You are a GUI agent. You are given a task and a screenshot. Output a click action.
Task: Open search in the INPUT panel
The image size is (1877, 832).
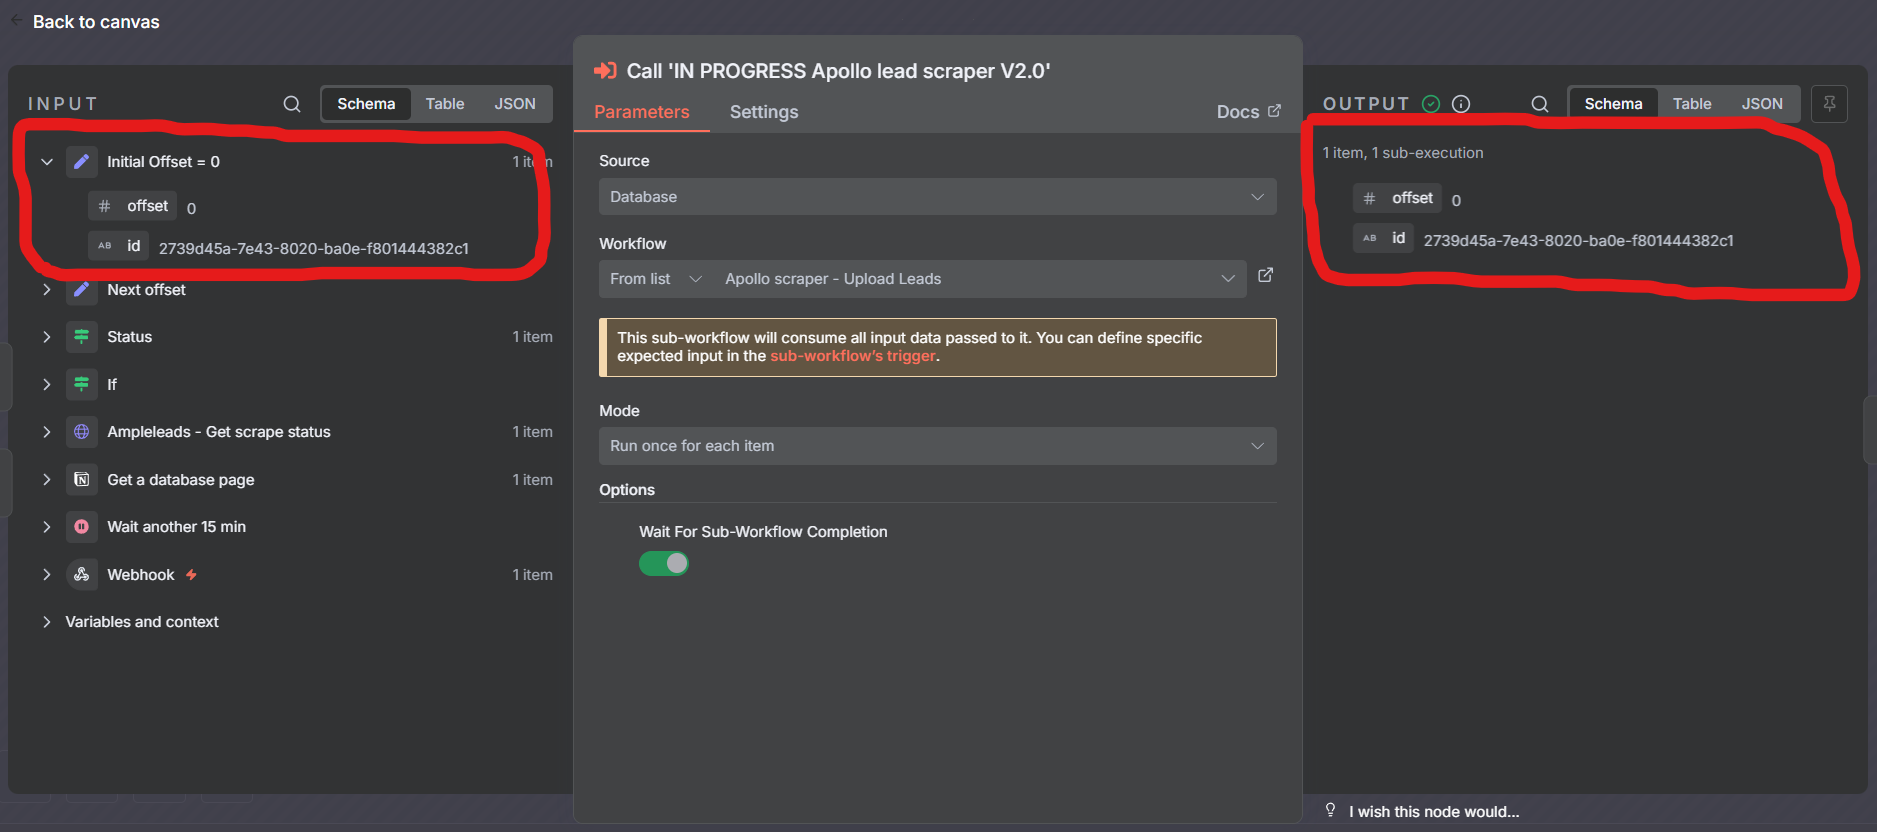291,103
